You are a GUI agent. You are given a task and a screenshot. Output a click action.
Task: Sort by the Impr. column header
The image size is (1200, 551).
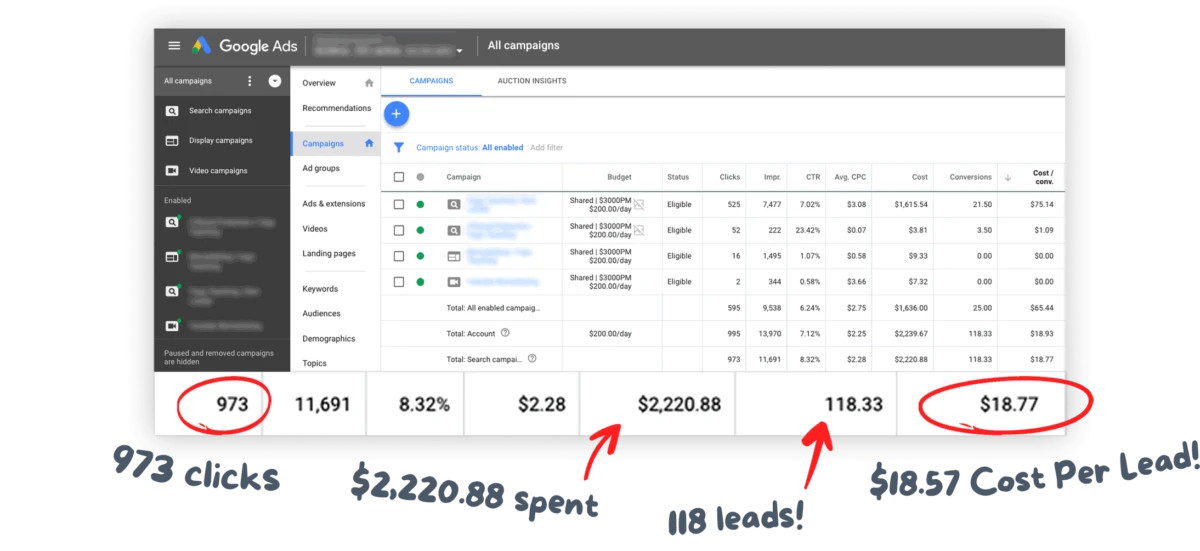771,177
